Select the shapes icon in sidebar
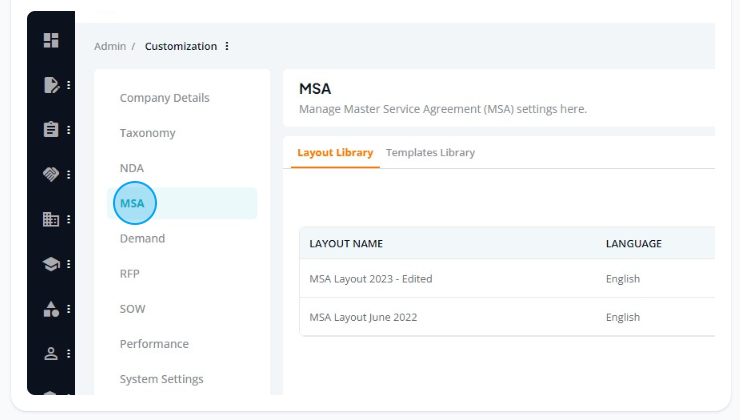The image size is (740, 420). click(x=51, y=309)
